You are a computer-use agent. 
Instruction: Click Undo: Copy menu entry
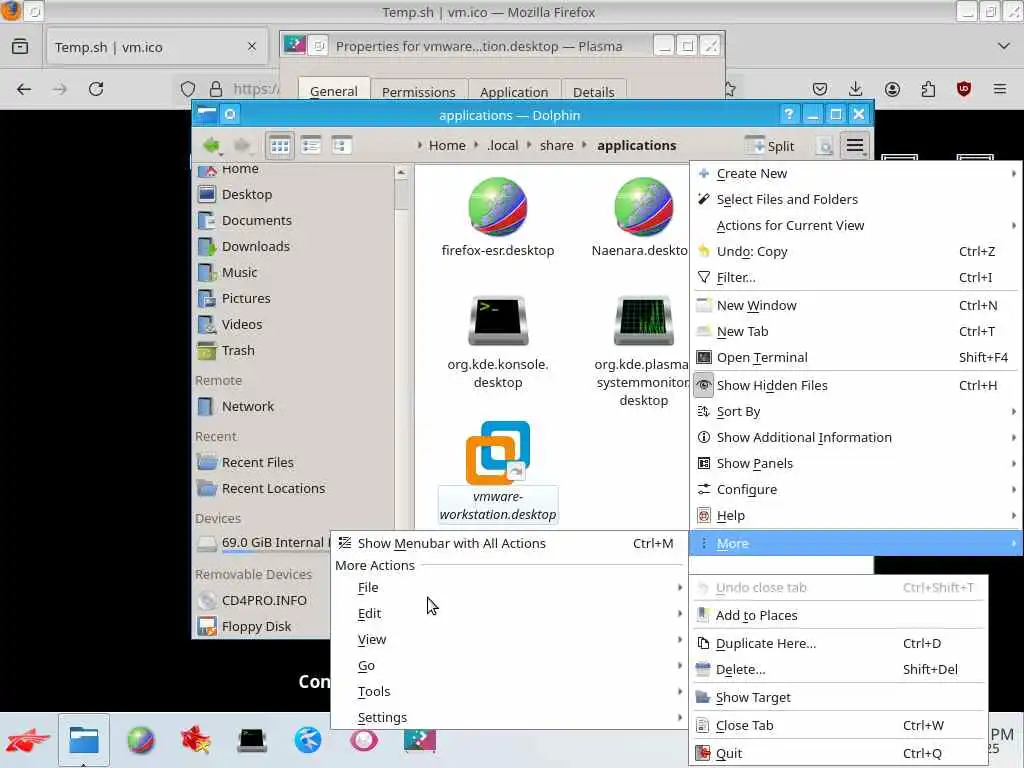click(x=856, y=251)
